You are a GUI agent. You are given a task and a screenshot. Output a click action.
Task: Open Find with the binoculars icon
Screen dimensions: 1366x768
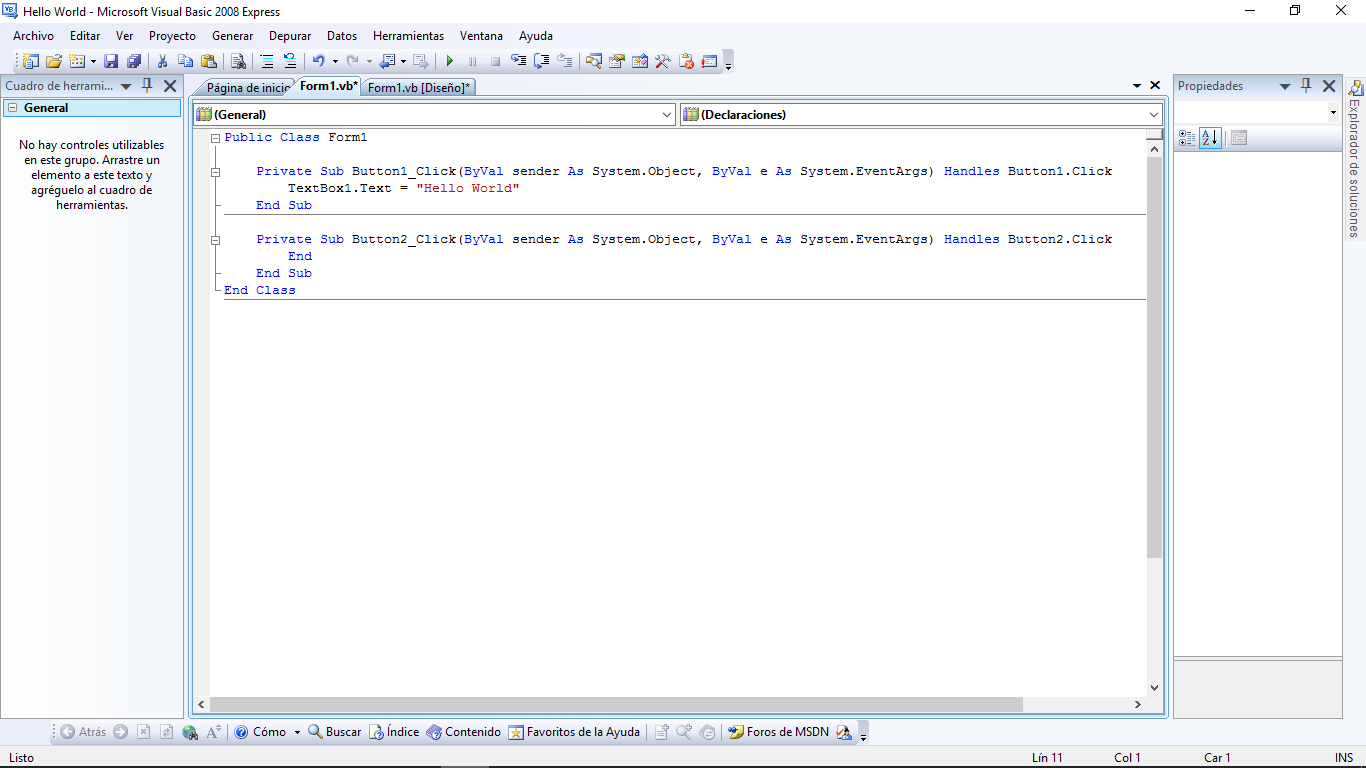pos(238,61)
